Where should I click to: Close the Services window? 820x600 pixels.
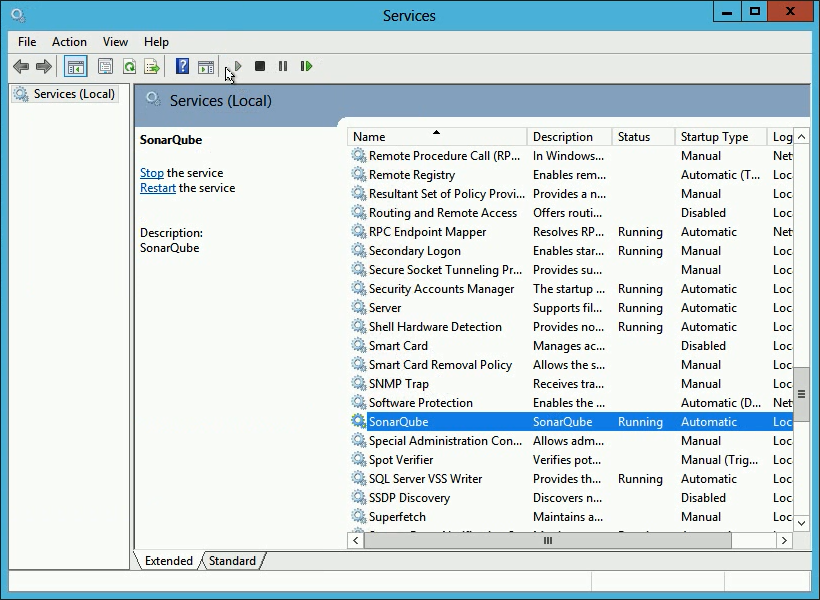pyautogui.click(x=790, y=12)
